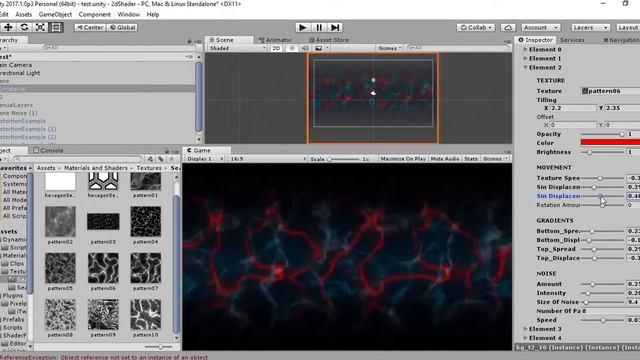This screenshot has width=640, height=360.
Task: Toggle pivot Center mode button
Action: pyautogui.click(x=89, y=27)
